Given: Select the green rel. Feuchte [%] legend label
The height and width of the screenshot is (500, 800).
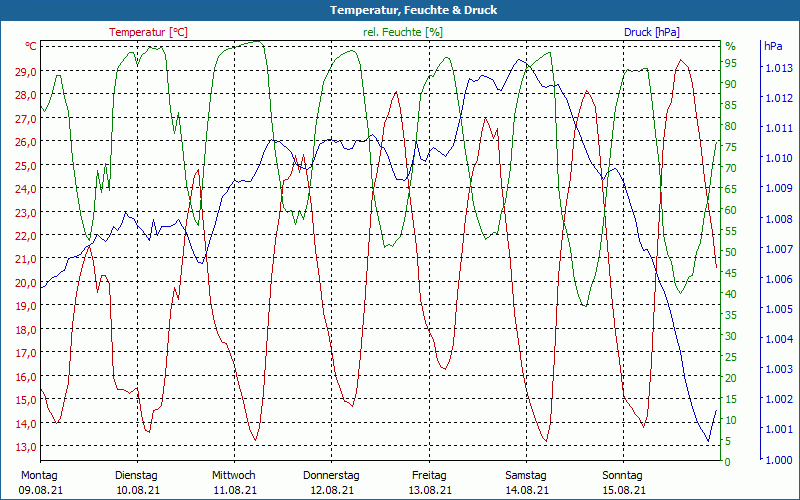Looking at the screenshot, I should pos(403,32).
